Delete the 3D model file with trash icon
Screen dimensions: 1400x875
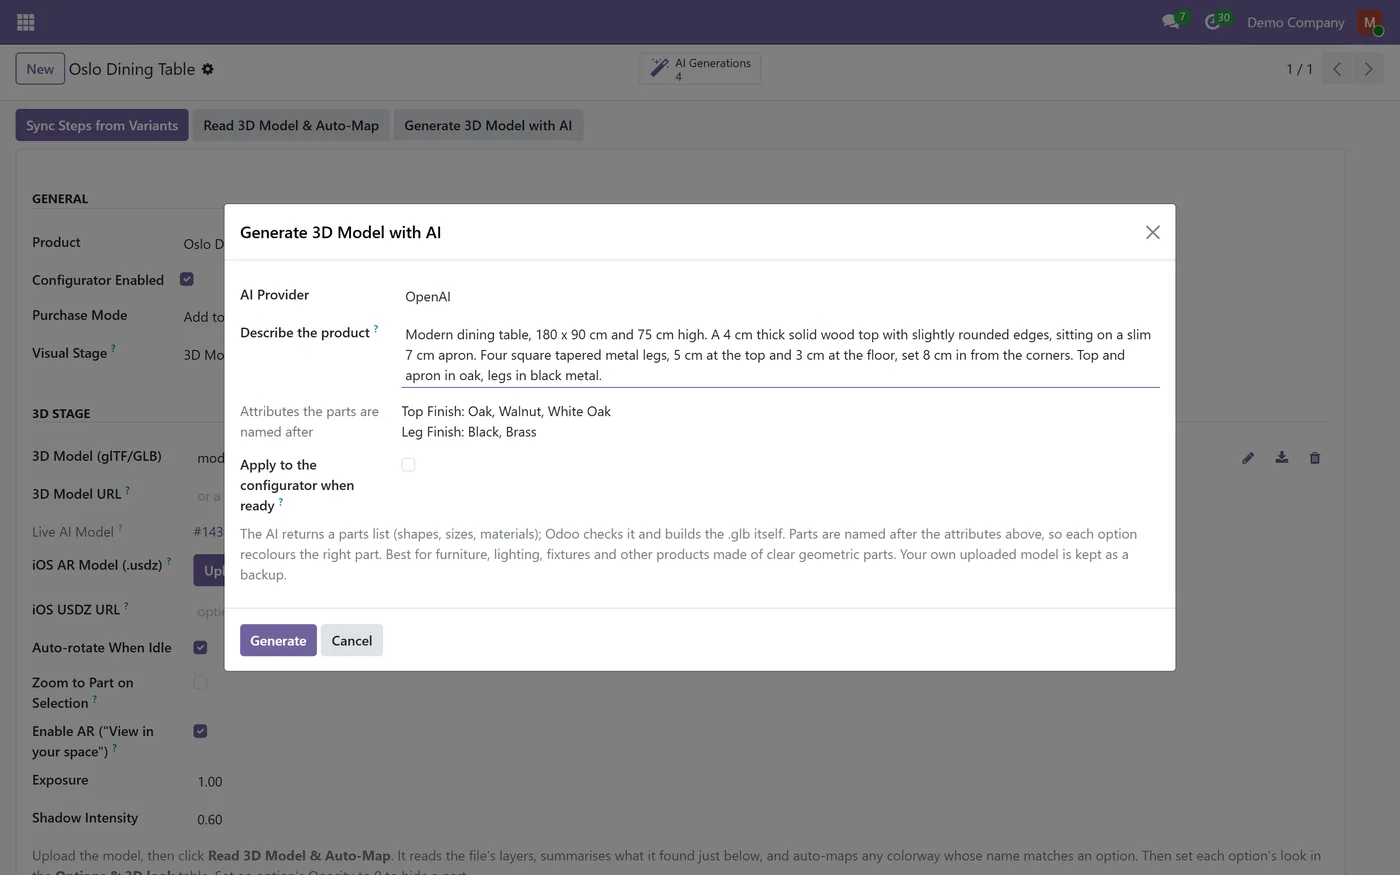coord(1315,458)
